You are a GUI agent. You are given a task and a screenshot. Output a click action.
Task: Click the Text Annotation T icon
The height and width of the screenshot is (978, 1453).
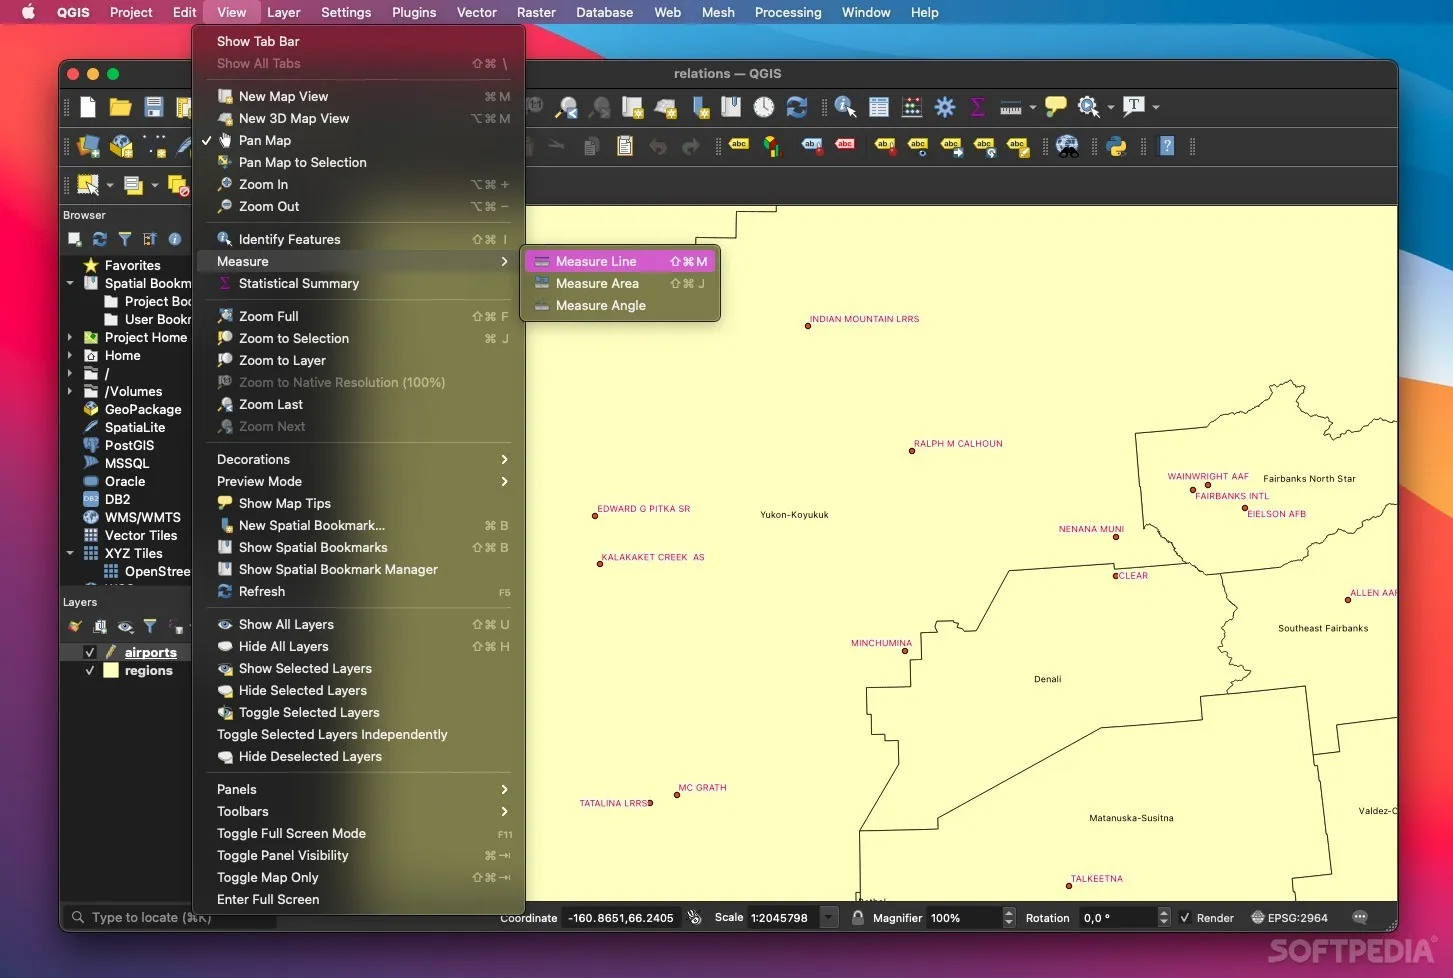[1134, 106]
